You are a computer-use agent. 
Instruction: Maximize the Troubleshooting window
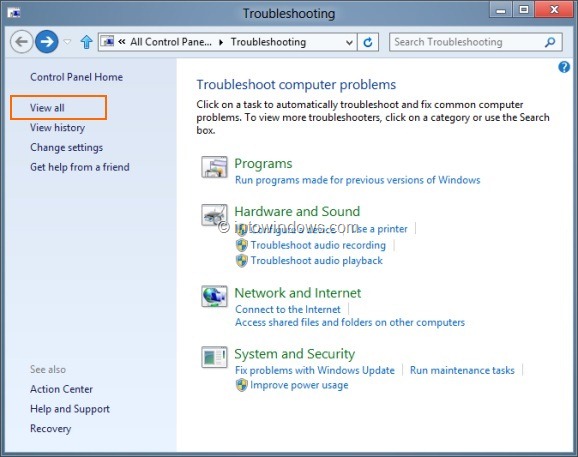pyautogui.click(x=523, y=10)
